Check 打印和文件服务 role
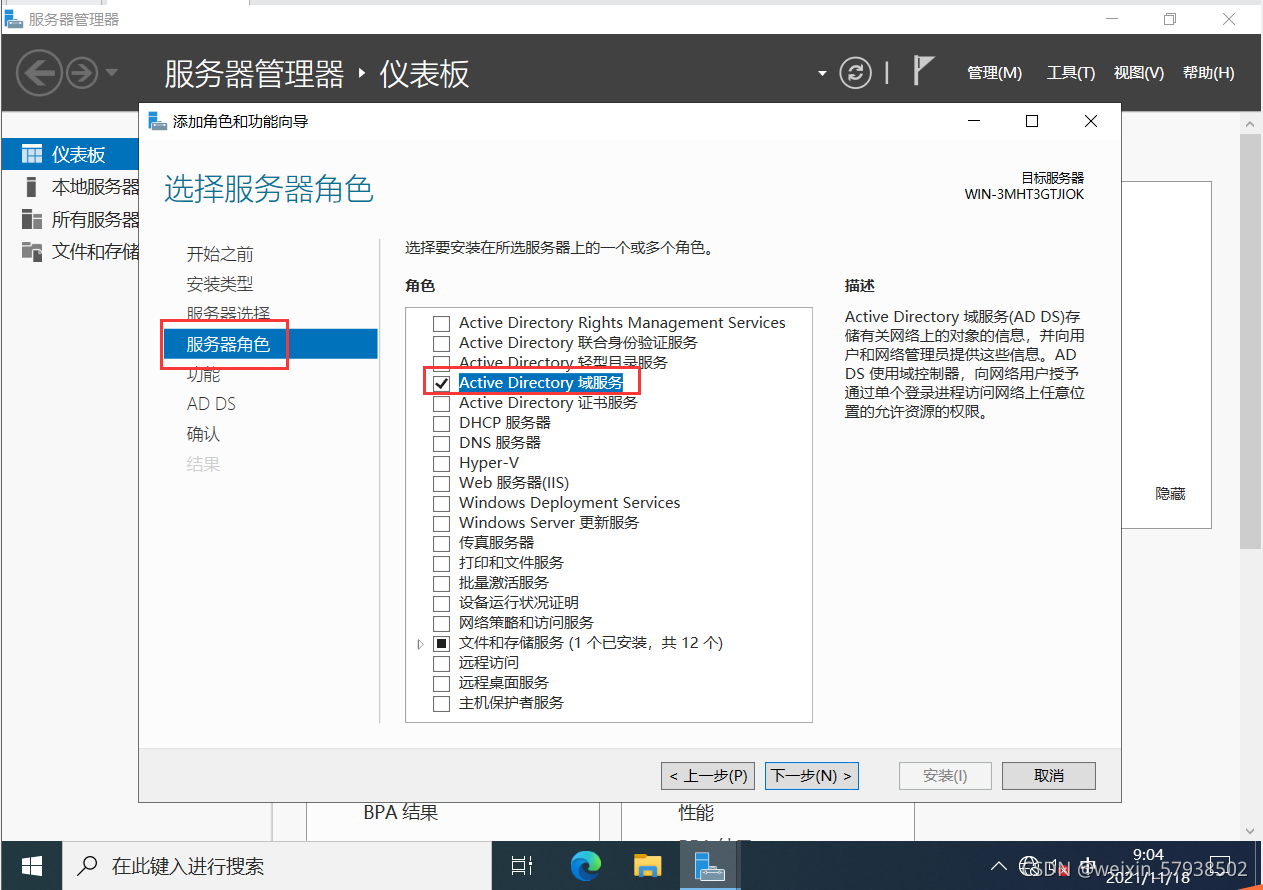Image resolution: width=1263 pixels, height=890 pixels. [441, 563]
